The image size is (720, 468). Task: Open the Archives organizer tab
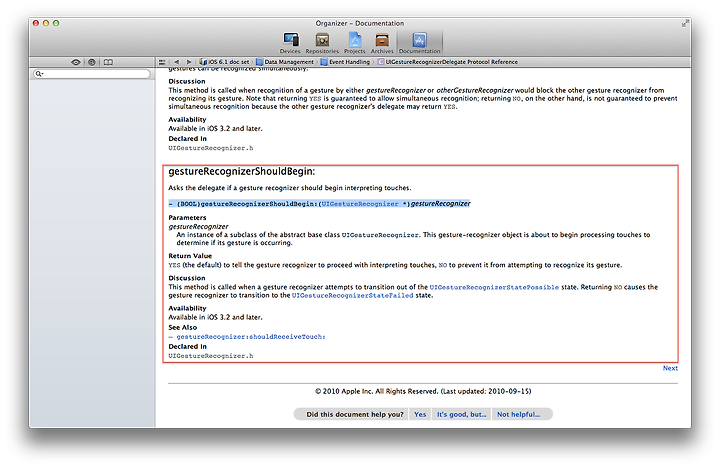tap(382, 43)
